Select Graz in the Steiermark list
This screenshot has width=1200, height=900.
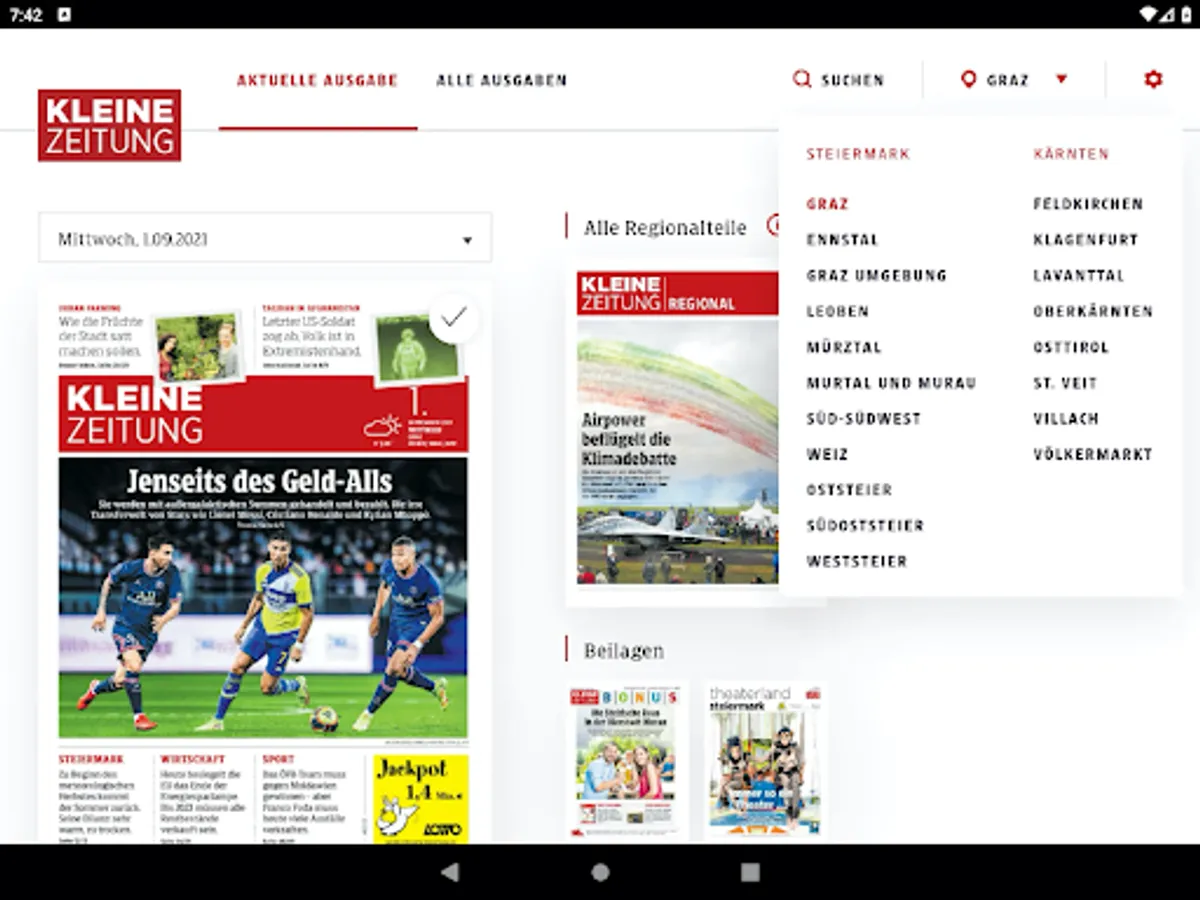[828, 204]
